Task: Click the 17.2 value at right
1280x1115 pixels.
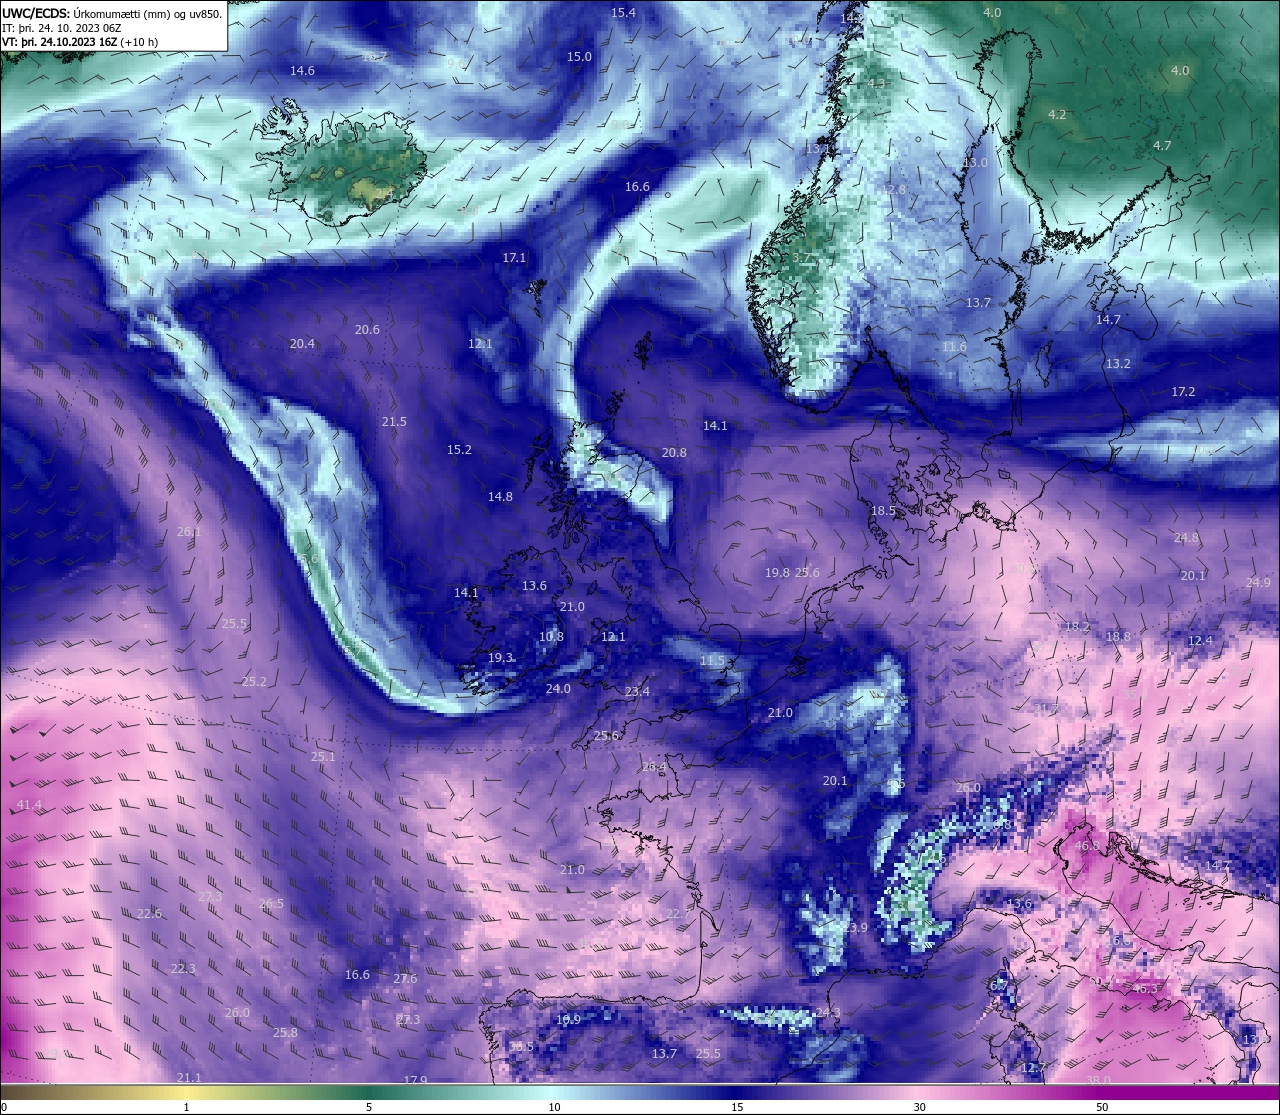Action: click(x=1183, y=392)
